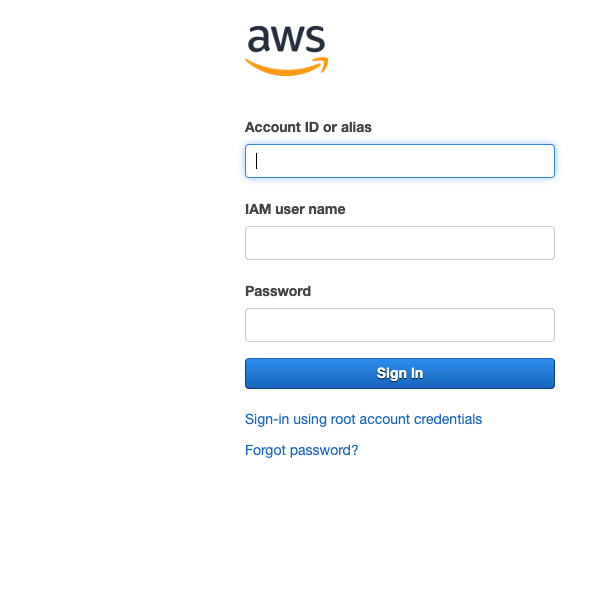Click the blue Sign In button
Viewport: 613px width, 601px height.
click(400, 373)
